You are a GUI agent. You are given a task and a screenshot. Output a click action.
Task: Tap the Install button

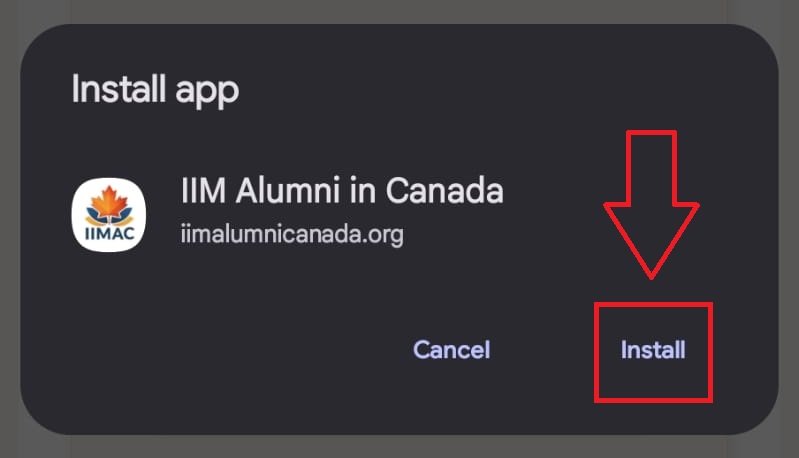pos(652,350)
